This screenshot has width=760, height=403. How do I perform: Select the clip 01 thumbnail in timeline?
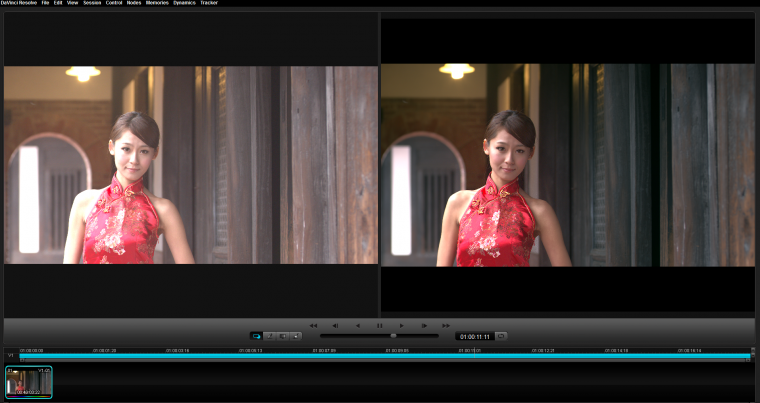pos(29,382)
